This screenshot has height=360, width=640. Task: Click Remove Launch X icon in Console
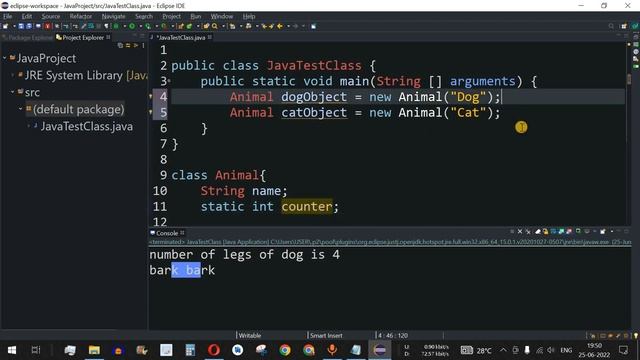pyautogui.click(x=520, y=231)
